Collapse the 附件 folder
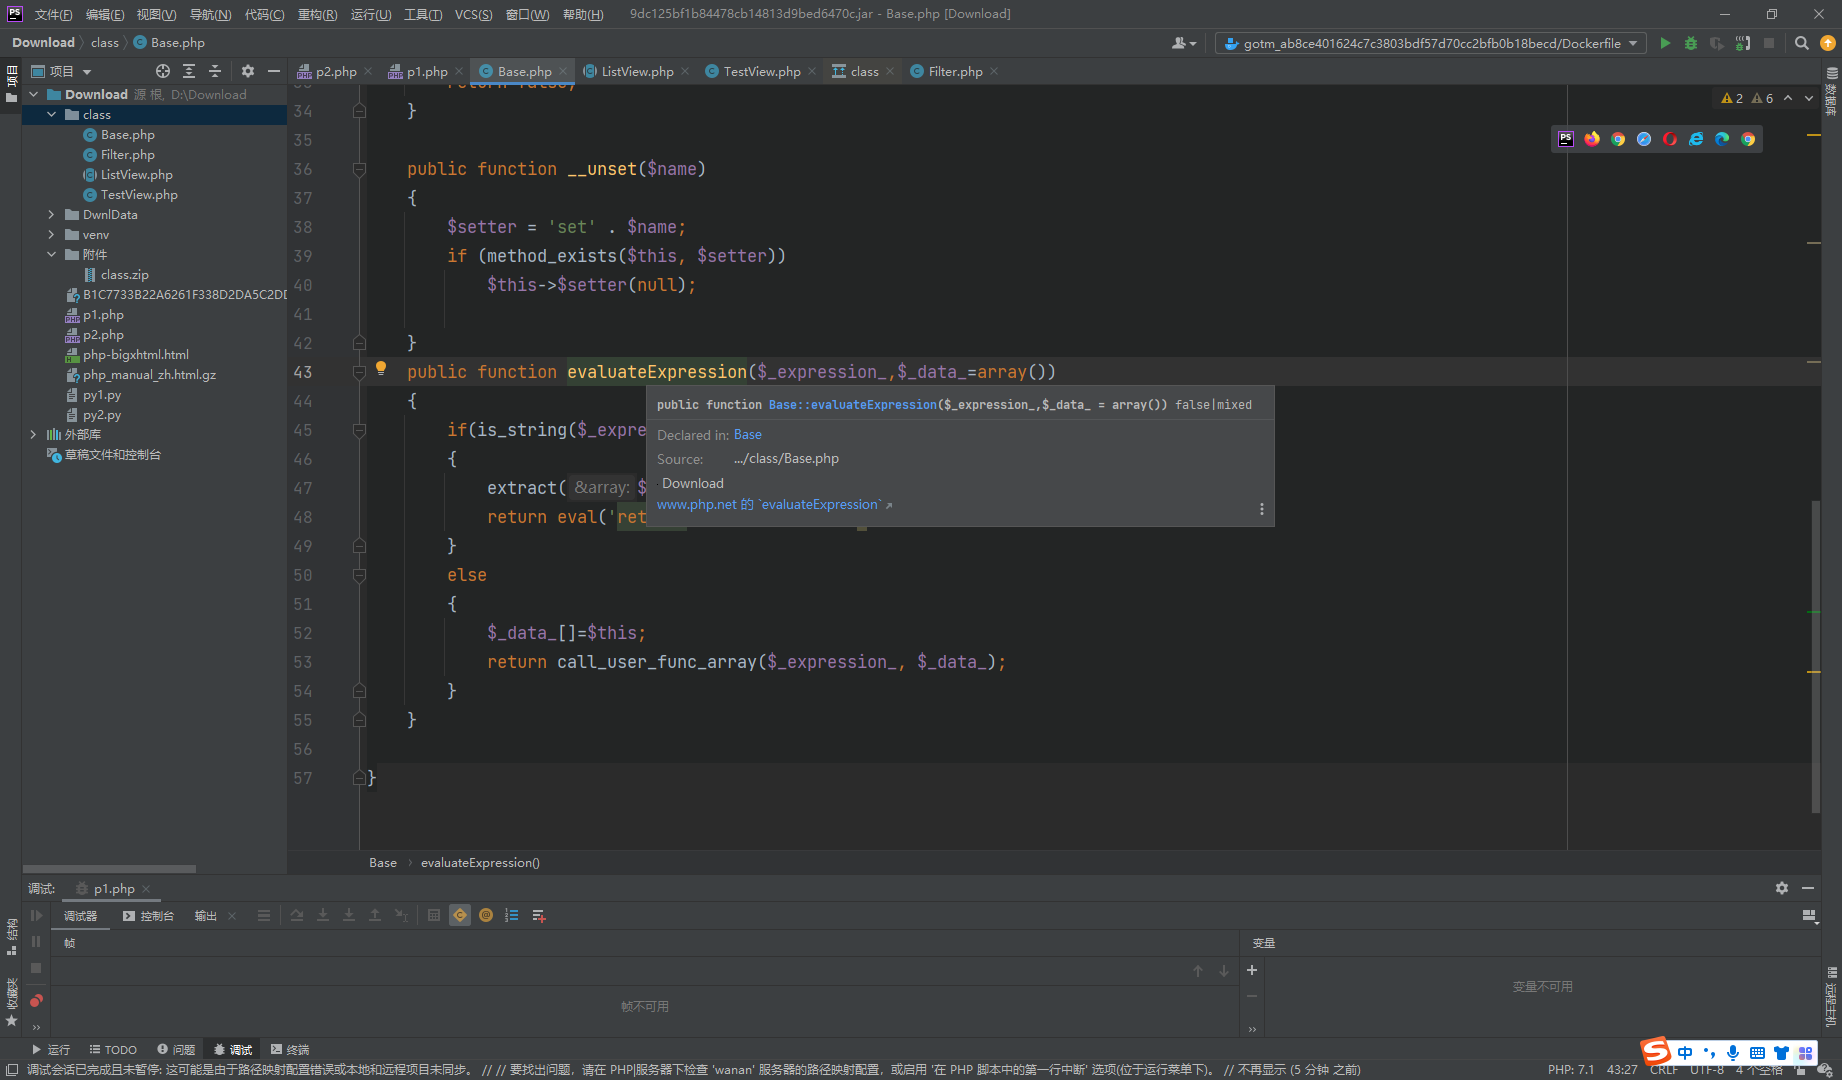Viewport: 1842px width, 1080px height. 52,255
